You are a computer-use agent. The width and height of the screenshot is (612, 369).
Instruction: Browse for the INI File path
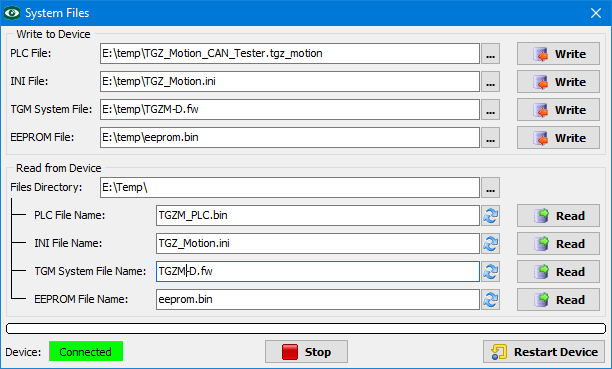491,82
